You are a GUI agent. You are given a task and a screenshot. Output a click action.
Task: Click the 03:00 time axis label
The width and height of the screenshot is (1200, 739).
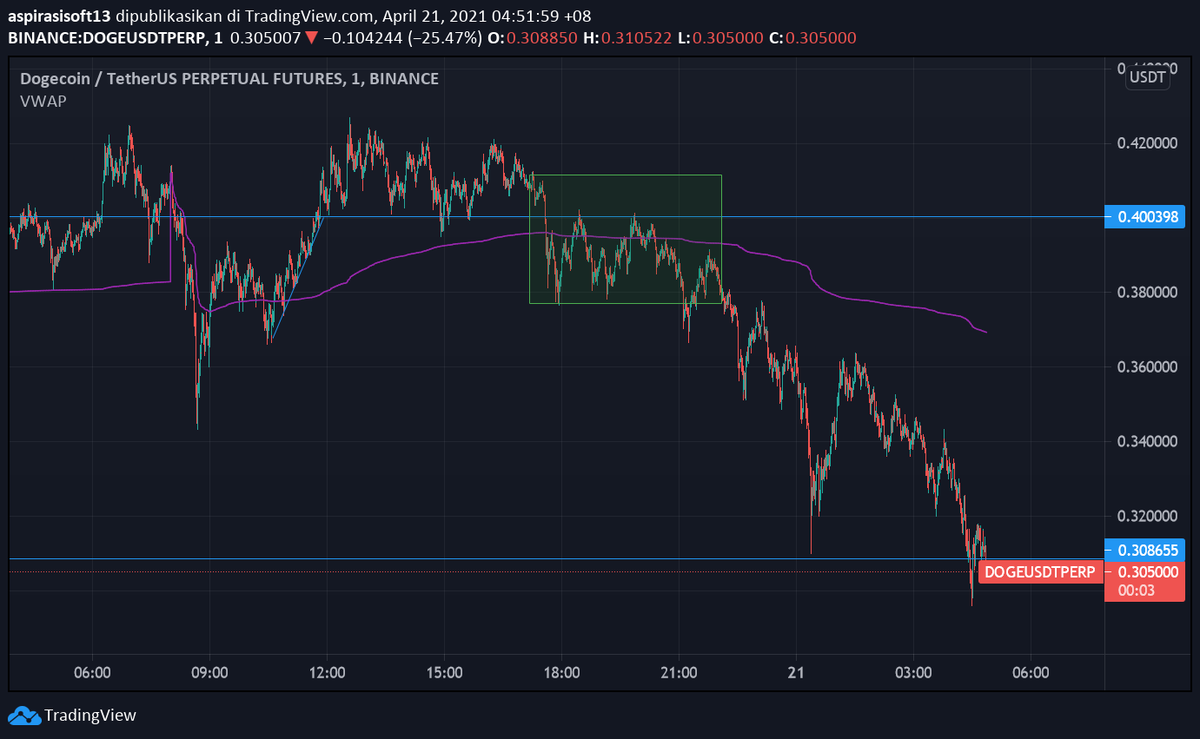[x=914, y=673]
